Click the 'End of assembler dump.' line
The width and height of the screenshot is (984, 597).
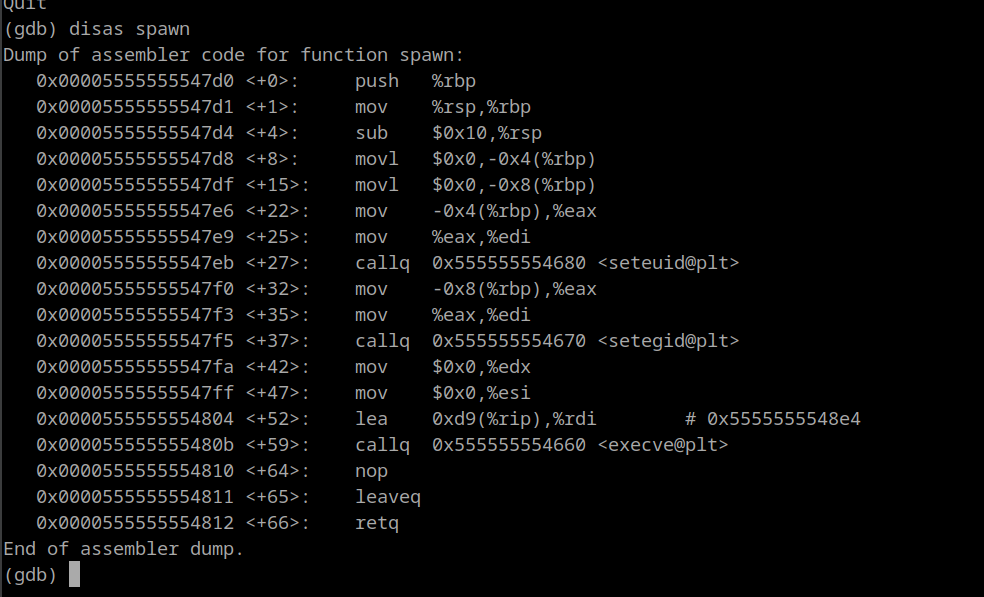(x=123, y=549)
